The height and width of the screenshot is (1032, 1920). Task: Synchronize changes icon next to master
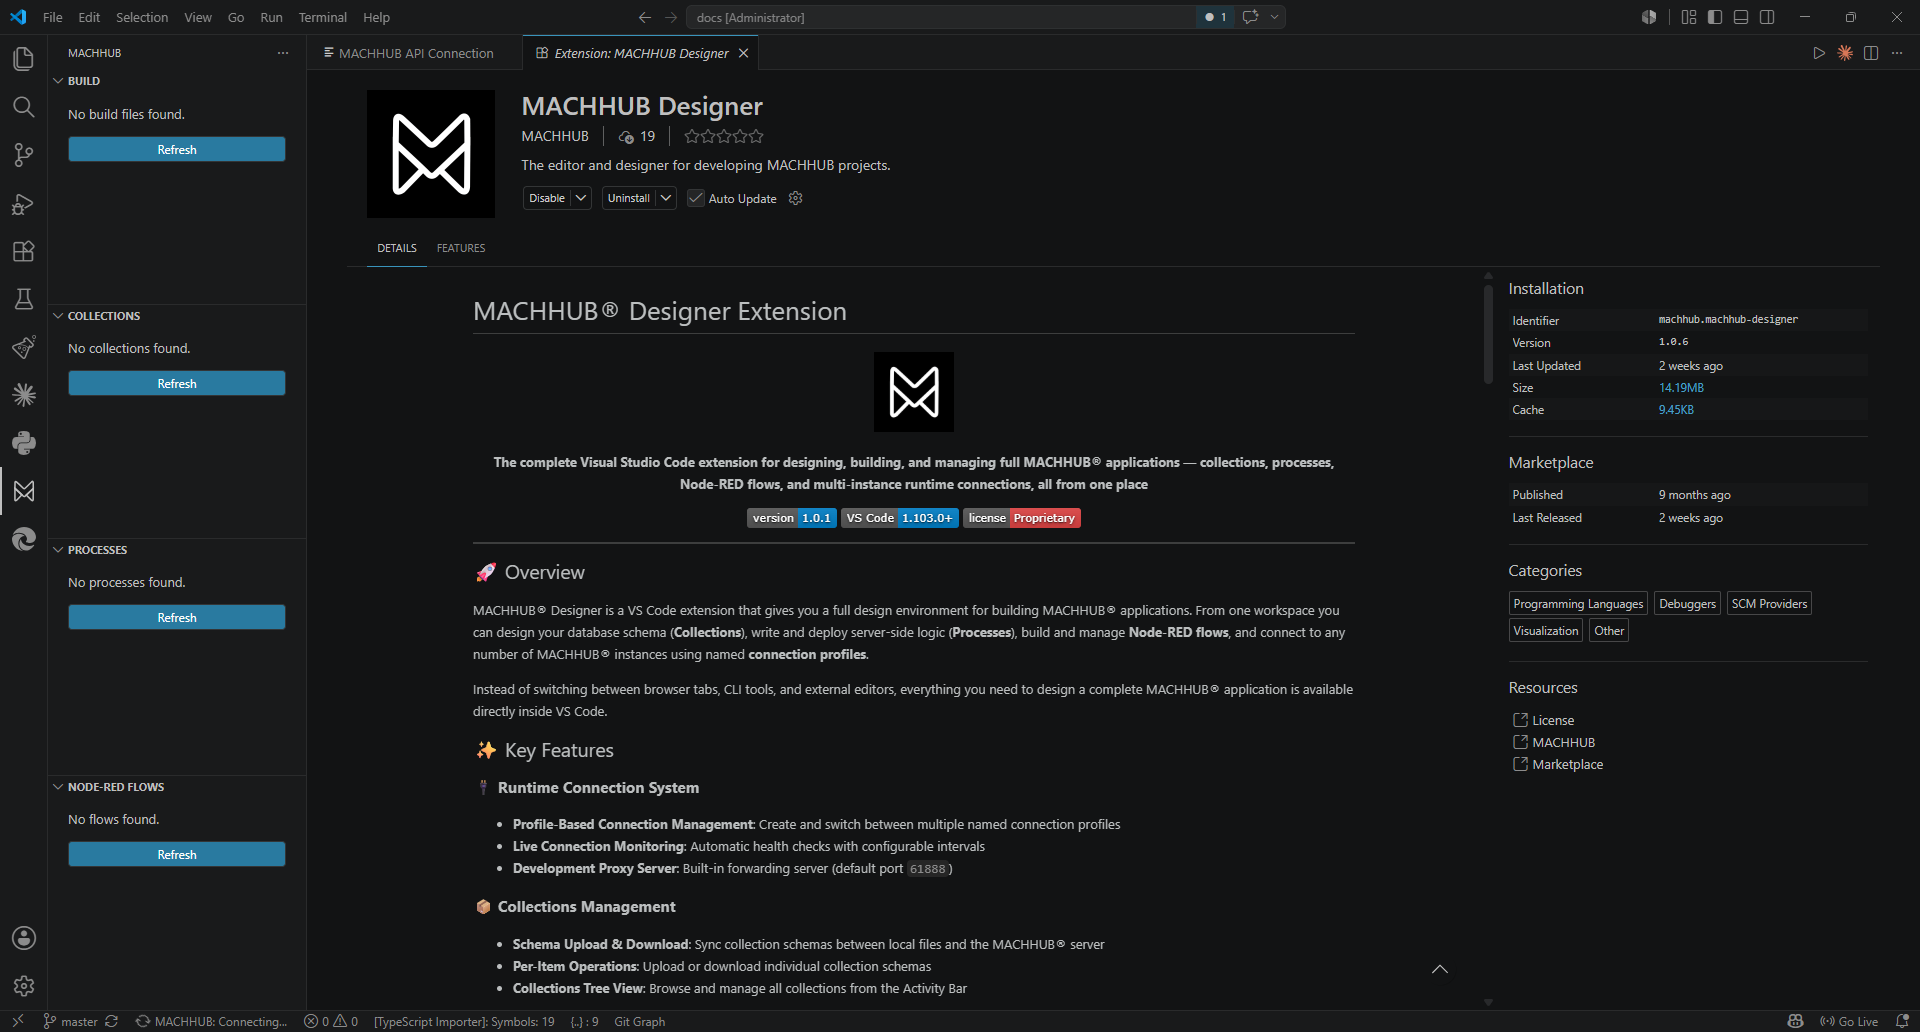(x=111, y=1021)
